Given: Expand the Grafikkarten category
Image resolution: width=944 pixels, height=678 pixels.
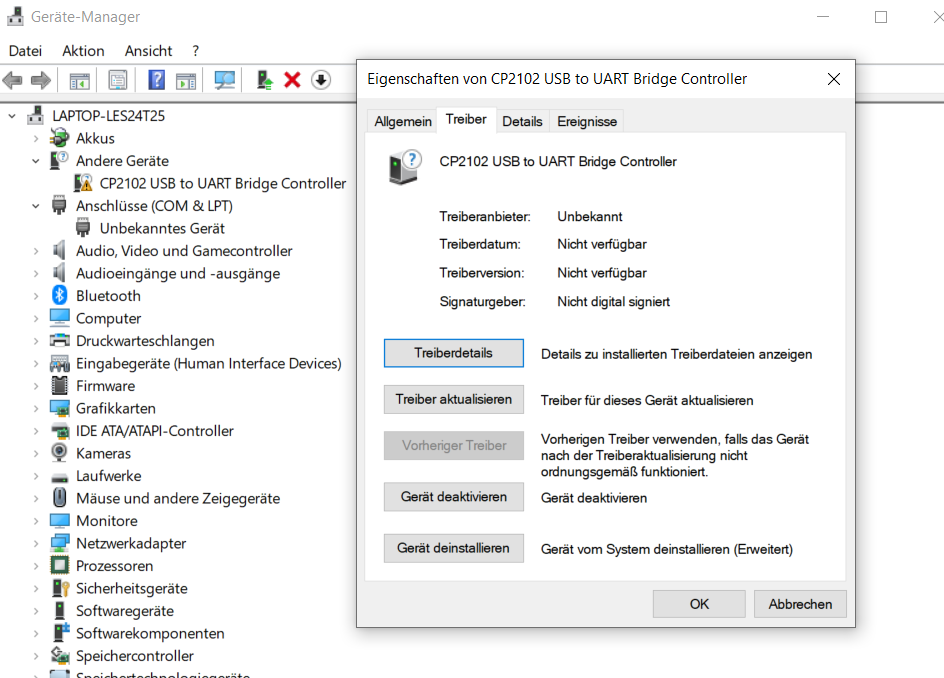Looking at the screenshot, I should (x=36, y=408).
